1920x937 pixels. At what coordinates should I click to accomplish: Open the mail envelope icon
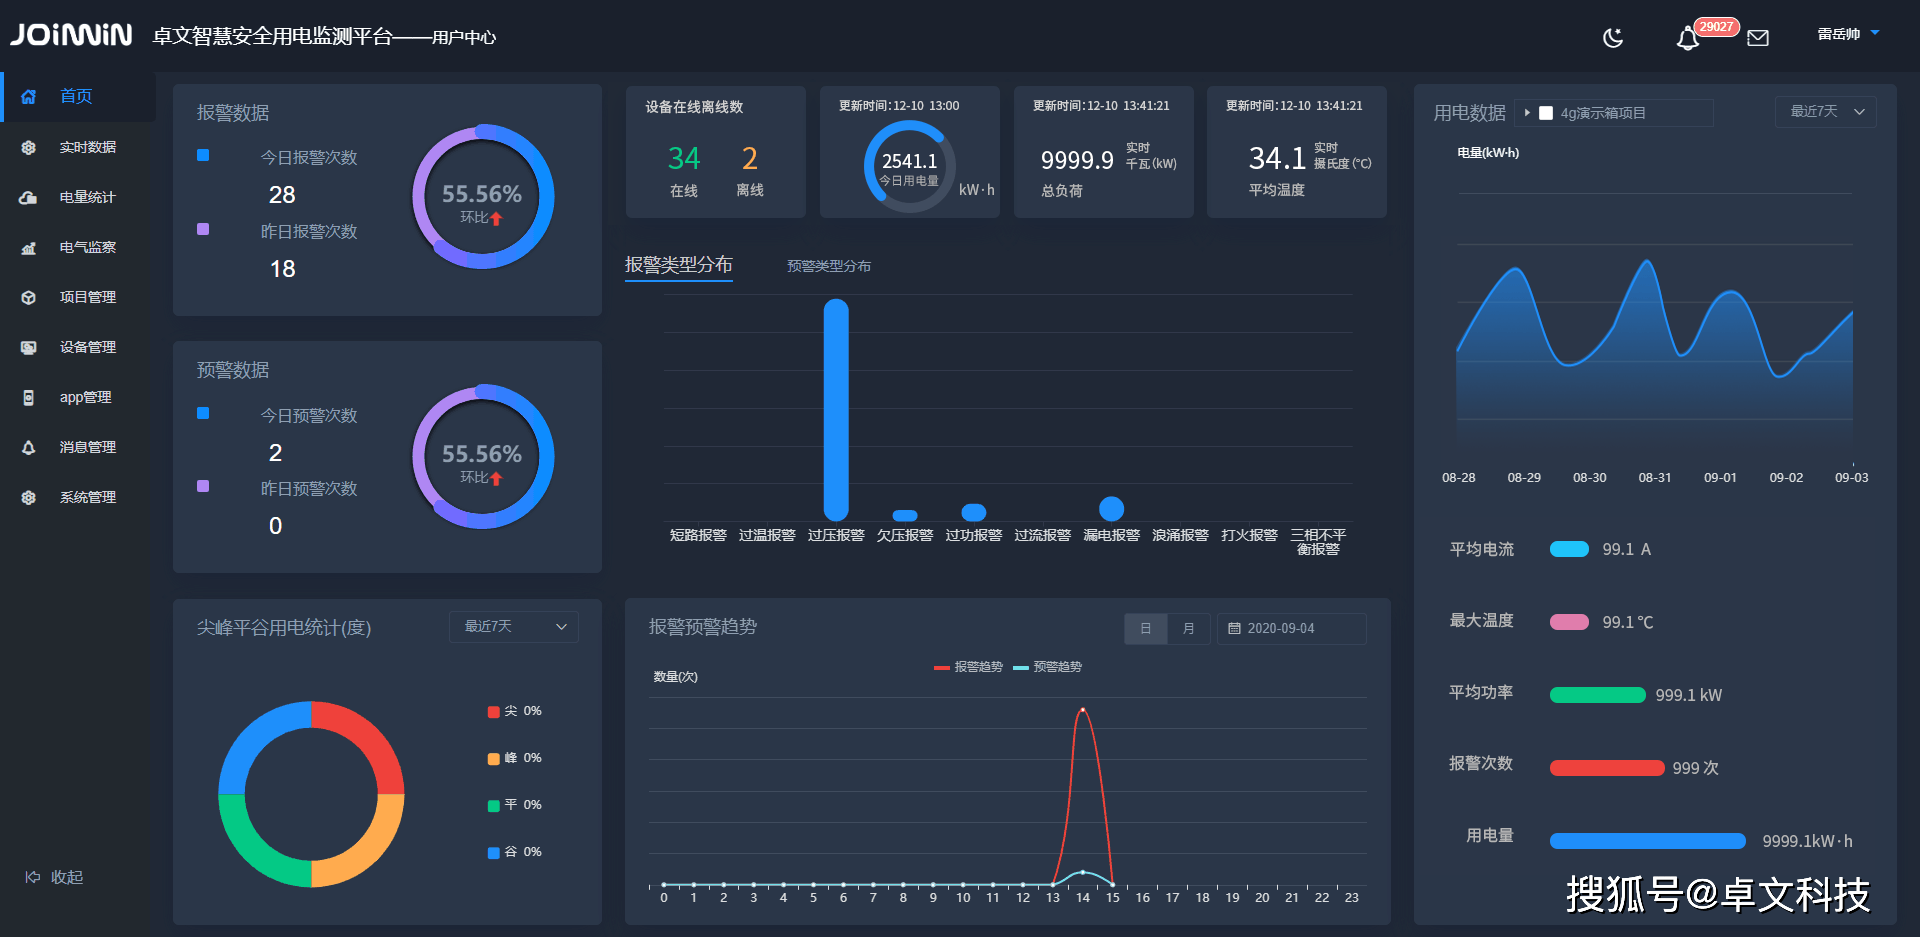[1758, 38]
